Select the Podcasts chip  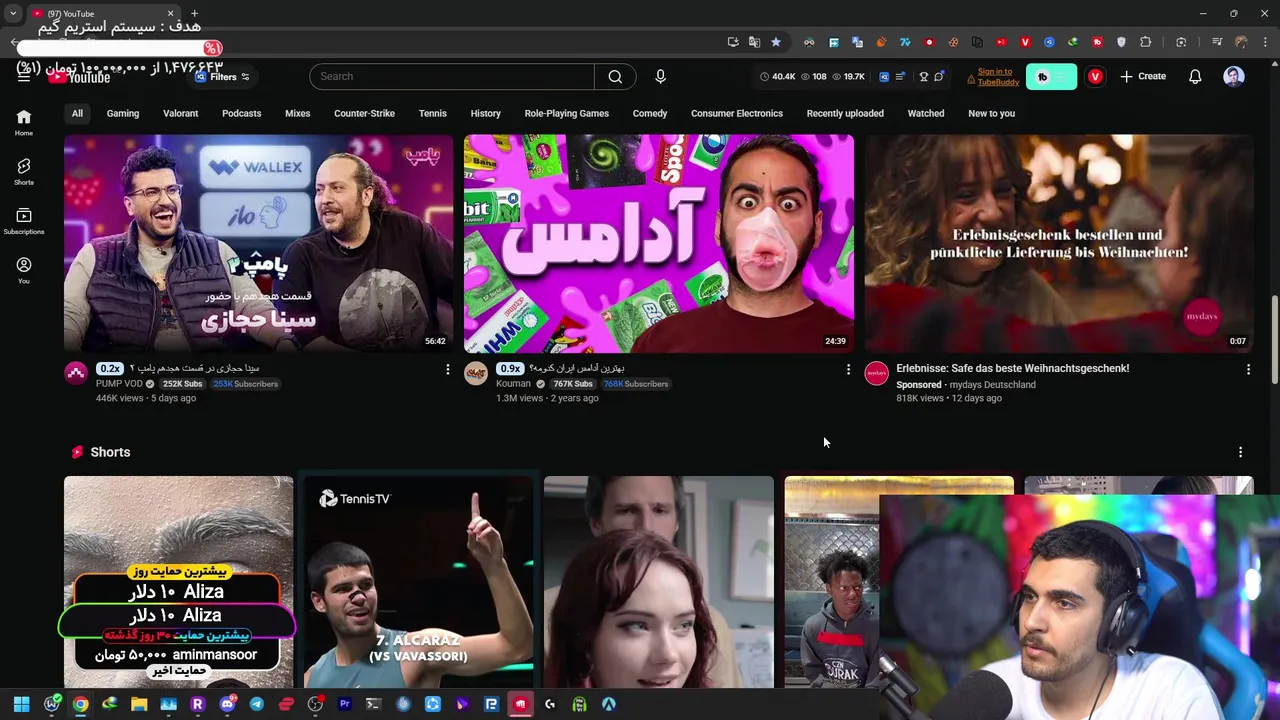tap(241, 113)
